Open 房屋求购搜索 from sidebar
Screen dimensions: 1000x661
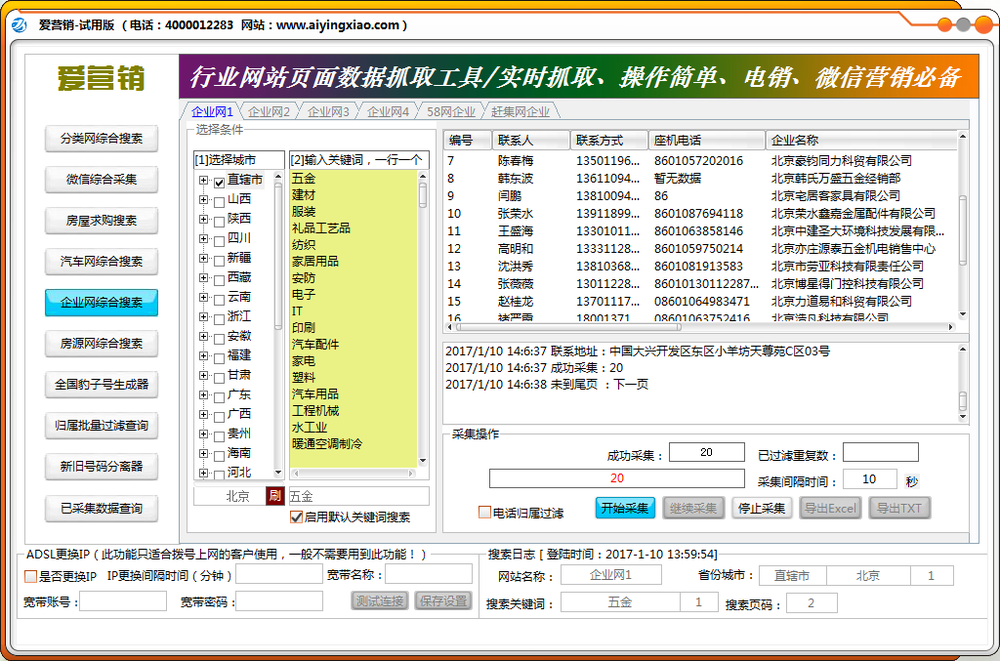pyautogui.click(x=101, y=221)
